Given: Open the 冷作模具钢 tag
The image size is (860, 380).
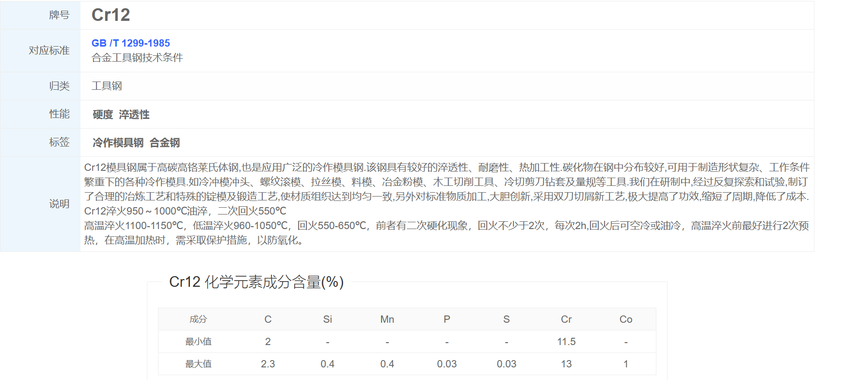Looking at the screenshot, I should 118,143.
